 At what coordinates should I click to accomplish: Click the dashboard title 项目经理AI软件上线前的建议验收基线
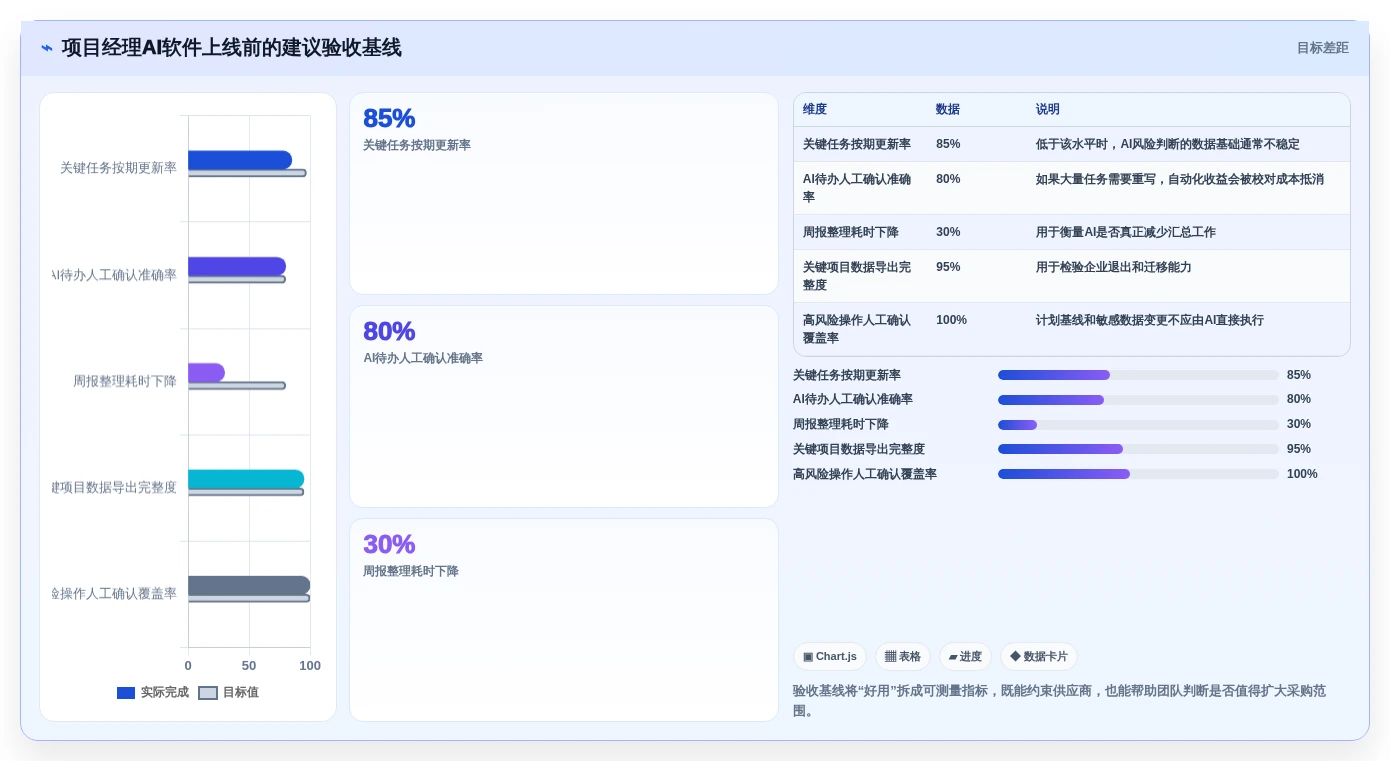tap(232, 48)
